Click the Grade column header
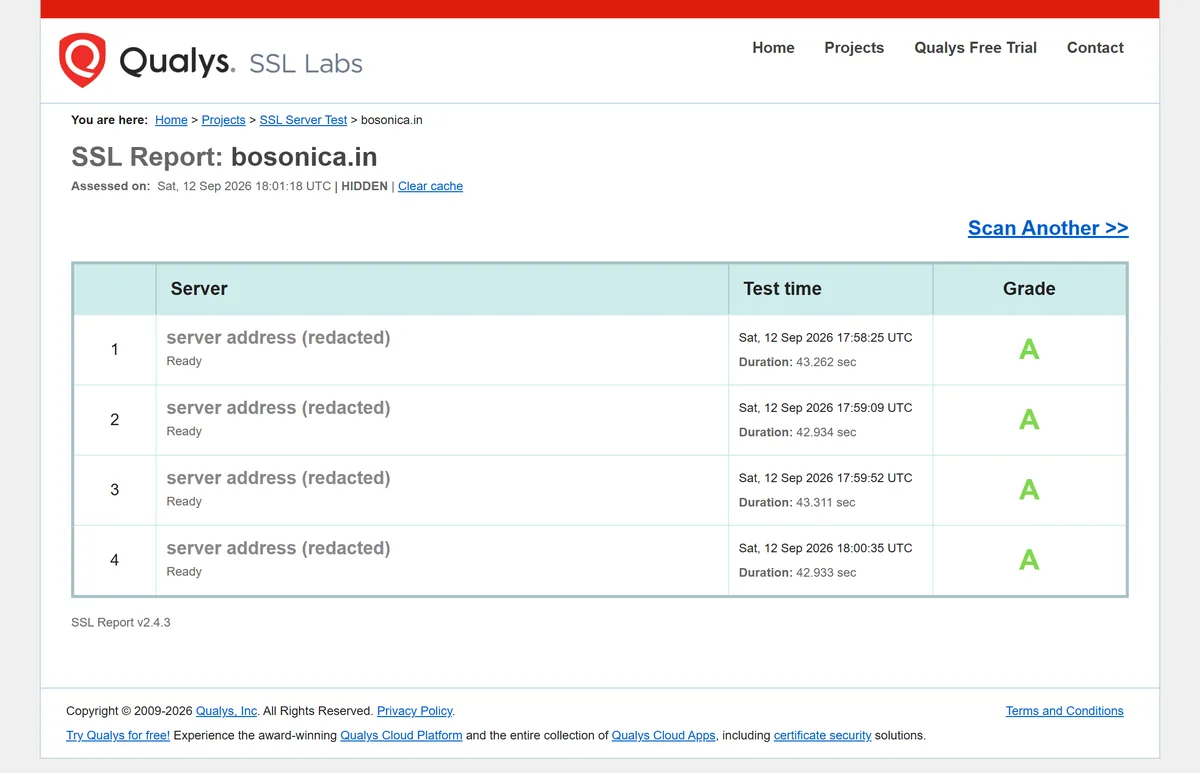Viewport: 1200px width, 773px height. [1029, 289]
